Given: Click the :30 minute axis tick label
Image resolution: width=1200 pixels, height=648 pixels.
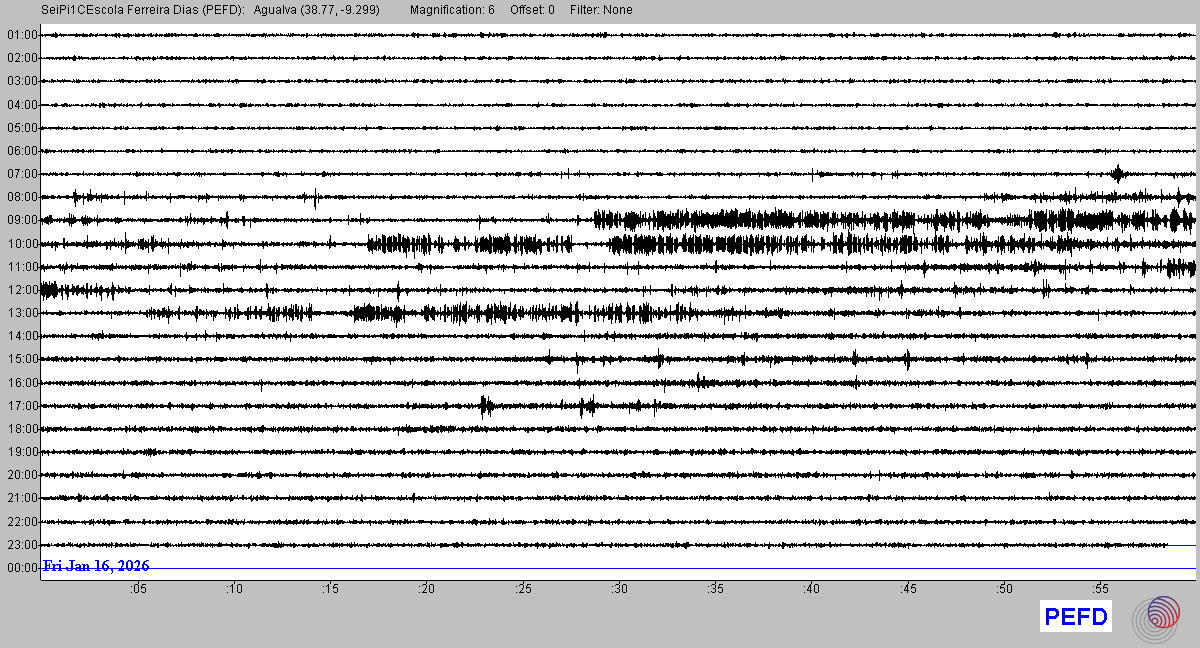Looking at the screenshot, I should pyautogui.click(x=619, y=589).
